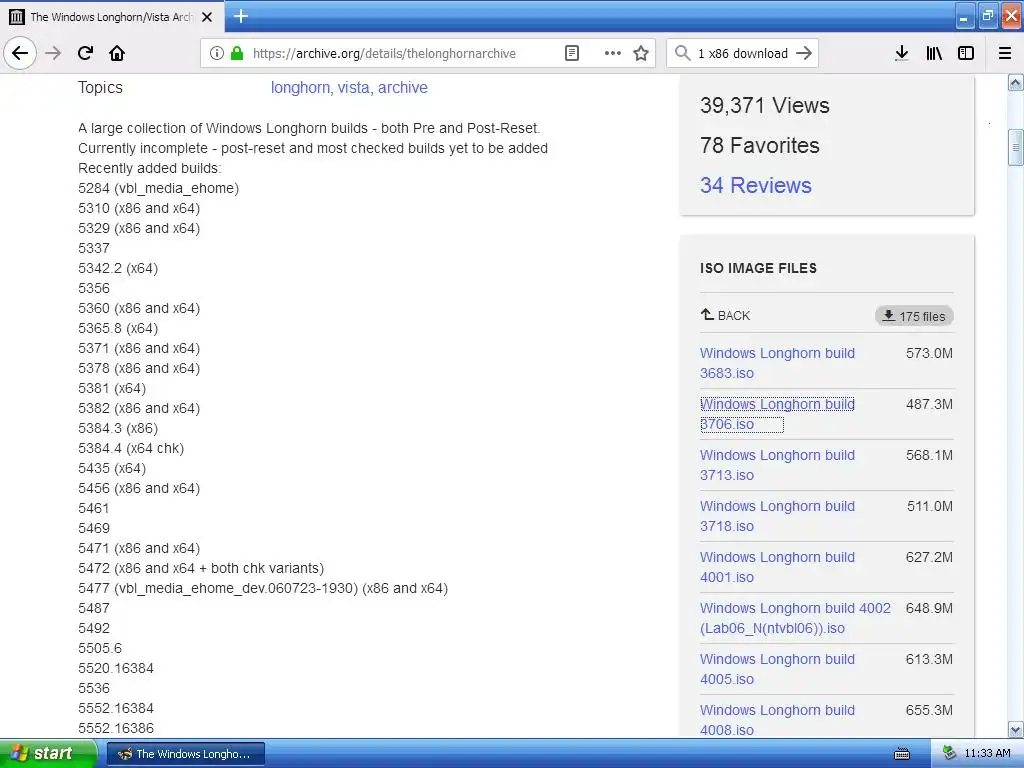Open the library bookshelf icon
This screenshot has width=1024, height=768.
934,53
